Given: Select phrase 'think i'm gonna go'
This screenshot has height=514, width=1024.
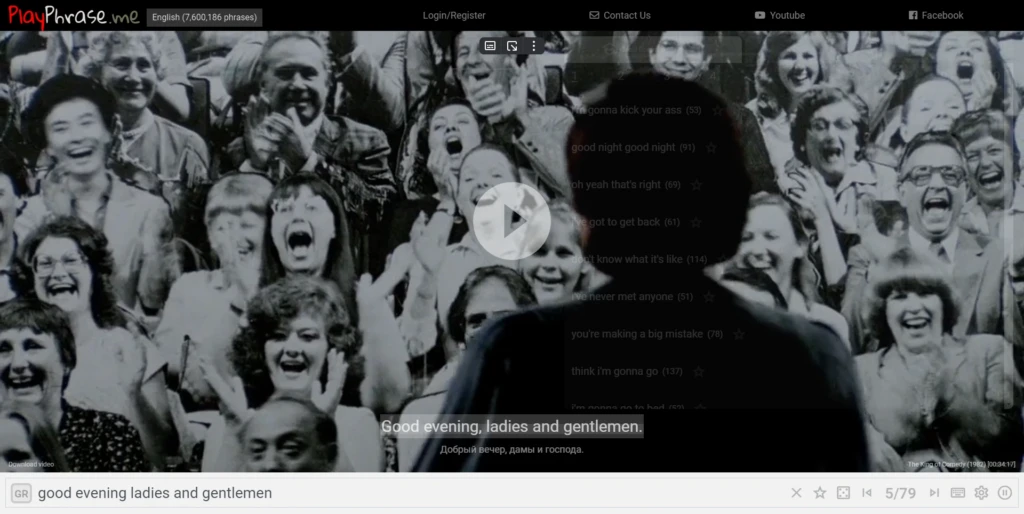Looking at the screenshot, I should pyautogui.click(x=615, y=371).
